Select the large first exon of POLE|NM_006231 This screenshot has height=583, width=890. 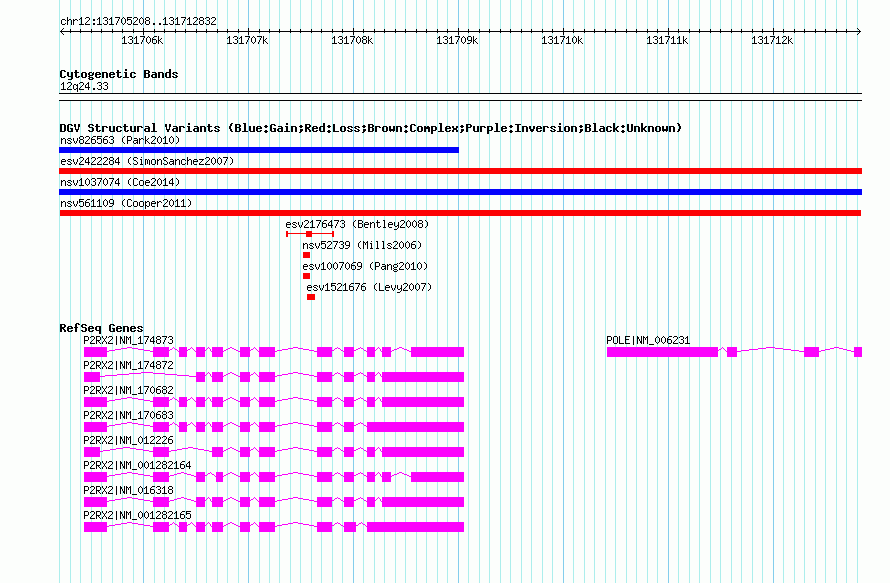coord(662,352)
